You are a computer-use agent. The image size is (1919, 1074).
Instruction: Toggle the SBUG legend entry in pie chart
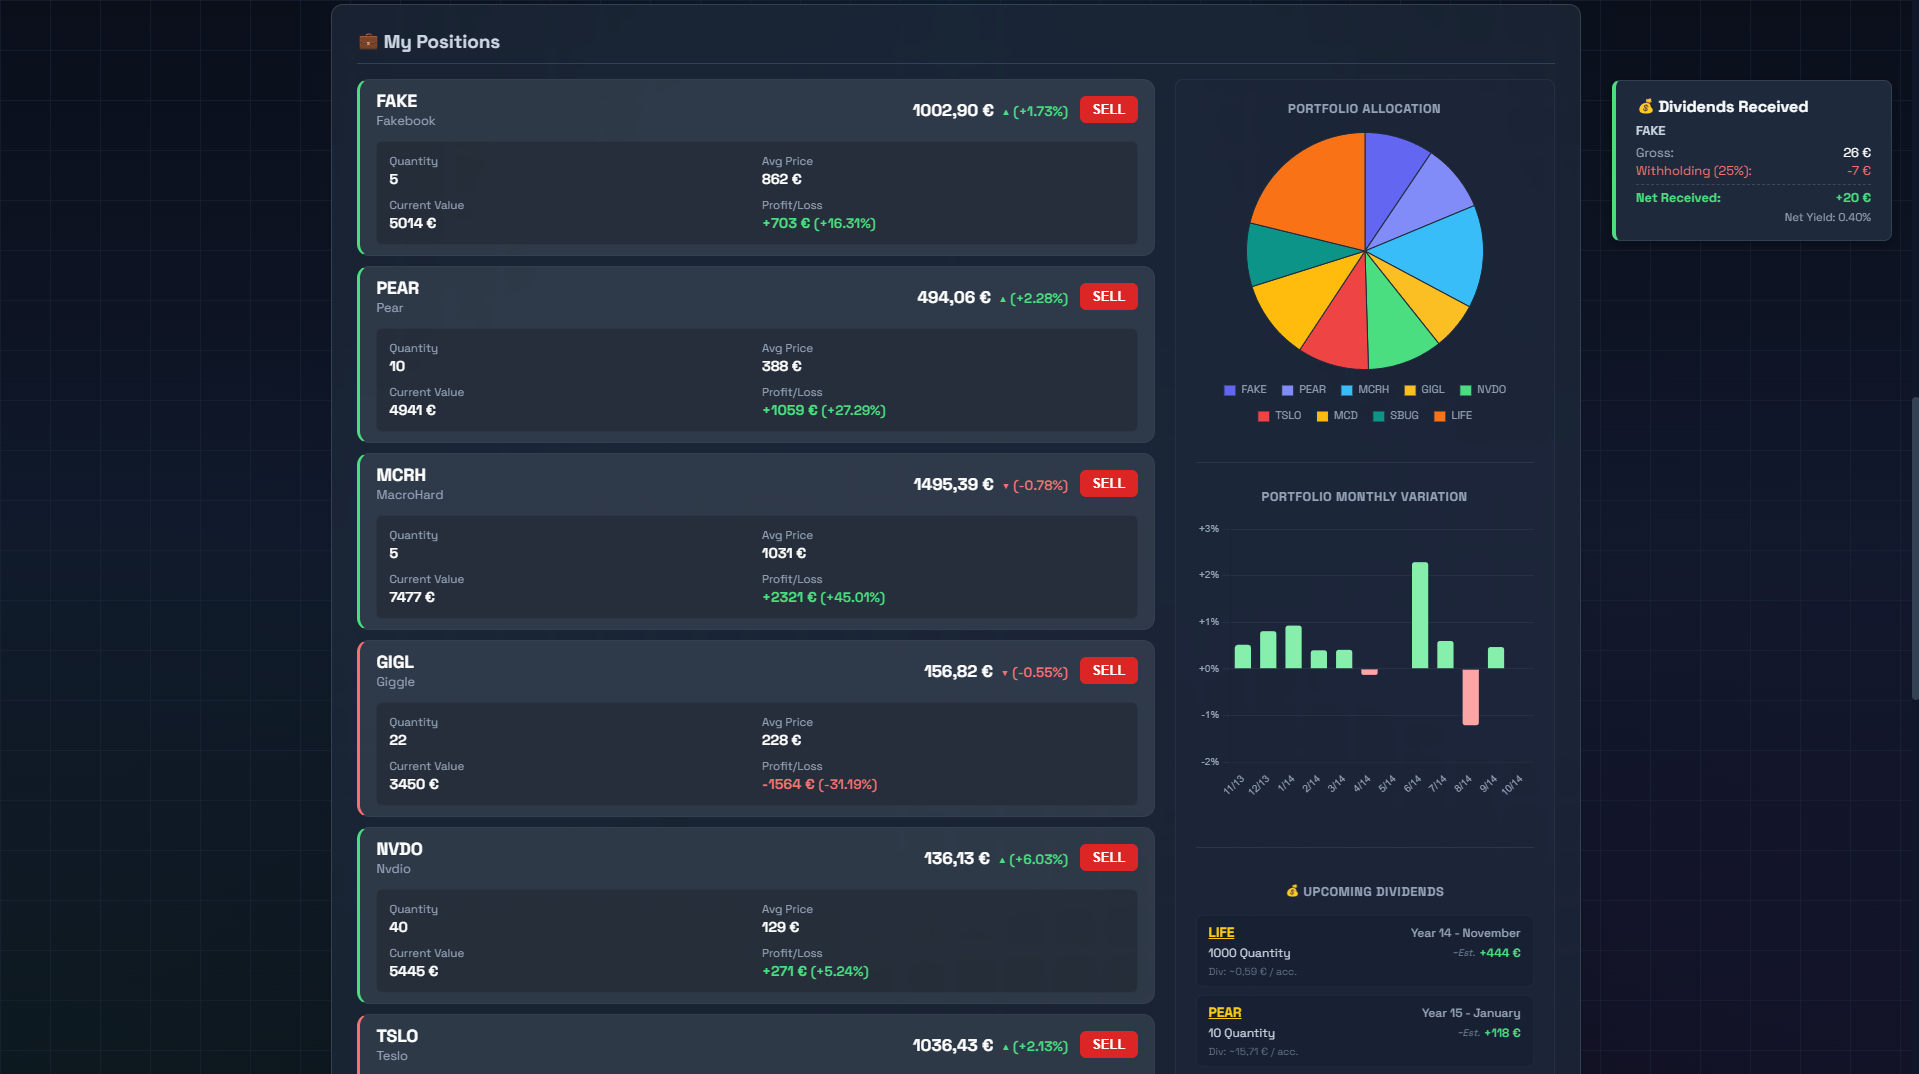[1395, 416]
